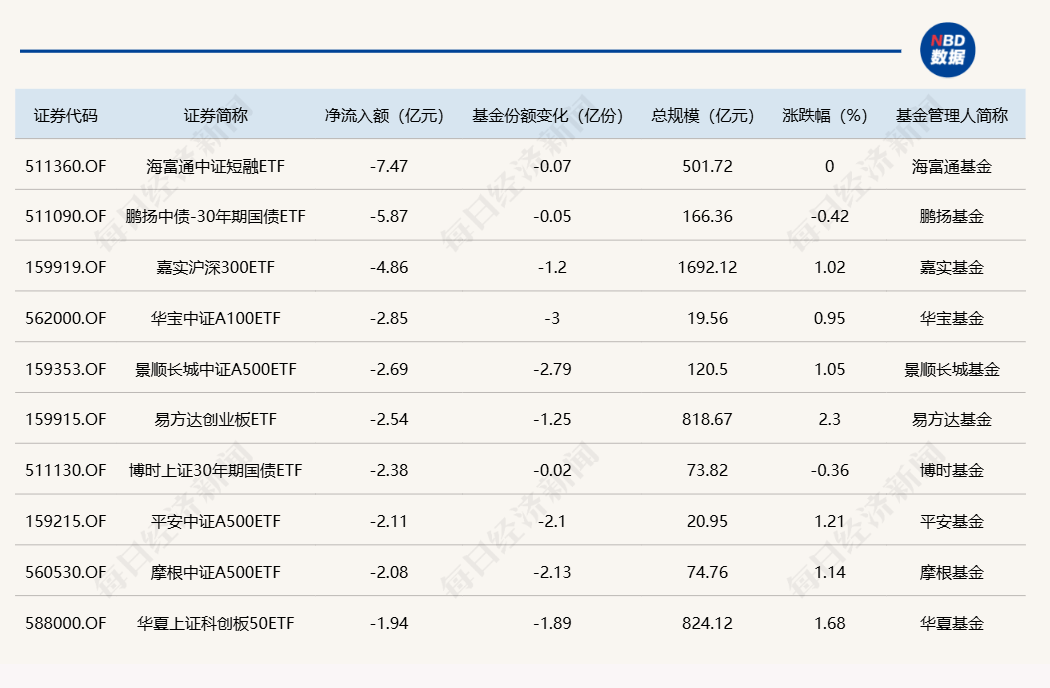Image resolution: width=1050 pixels, height=688 pixels.
Task: Click manager 景顺长城基金
Action: (952, 369)
